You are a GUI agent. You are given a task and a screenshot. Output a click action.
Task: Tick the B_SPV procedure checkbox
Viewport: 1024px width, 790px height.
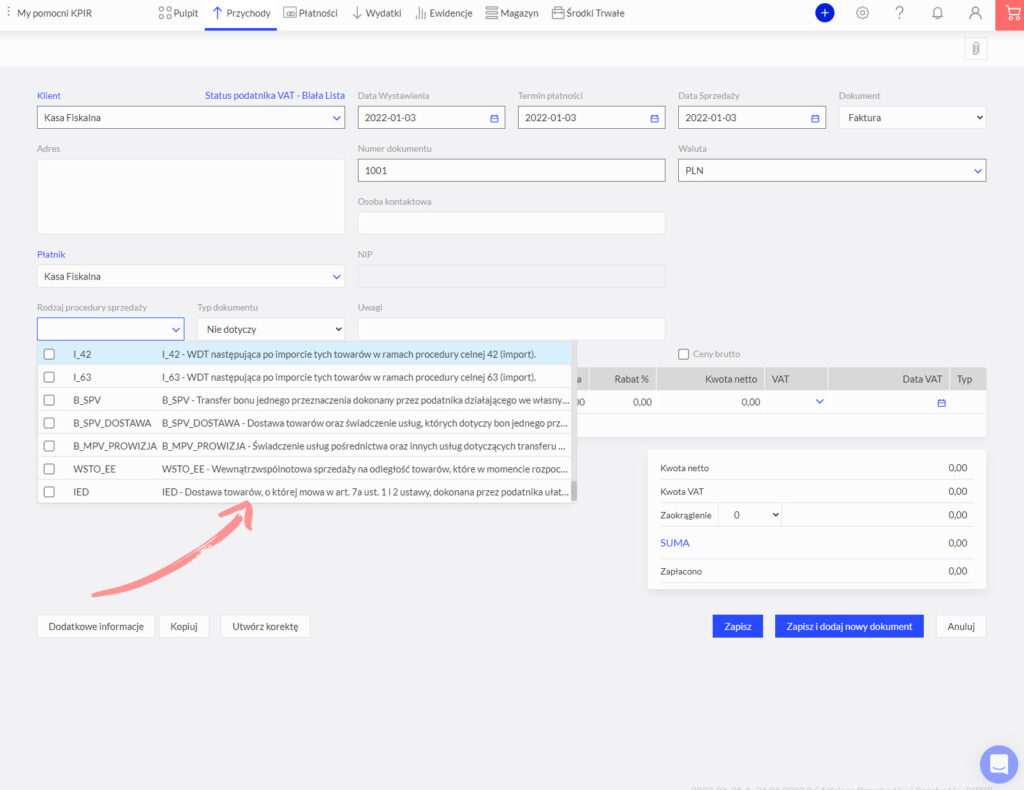49,400
